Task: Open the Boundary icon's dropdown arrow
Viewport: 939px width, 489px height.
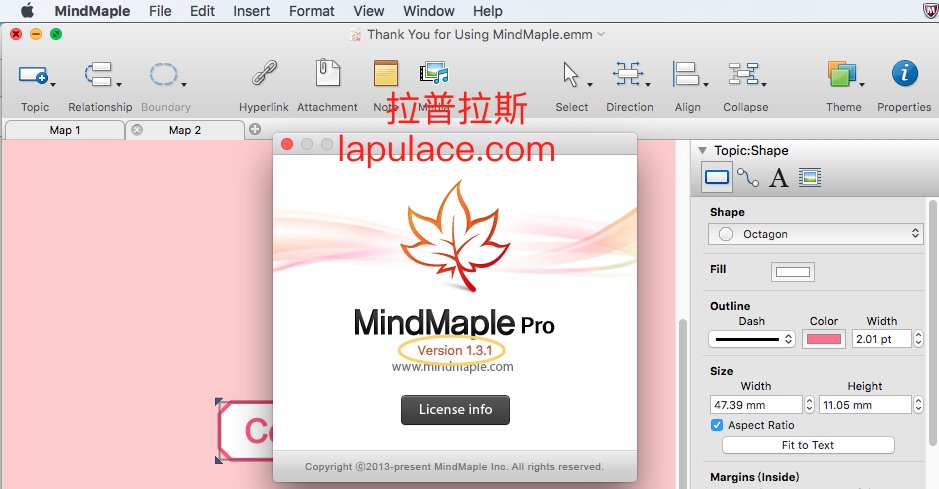Action: point(183,84)
